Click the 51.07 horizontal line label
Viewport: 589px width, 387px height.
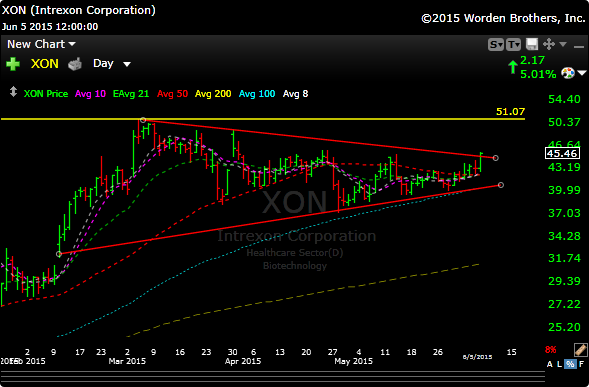click(x=510, y=112)
